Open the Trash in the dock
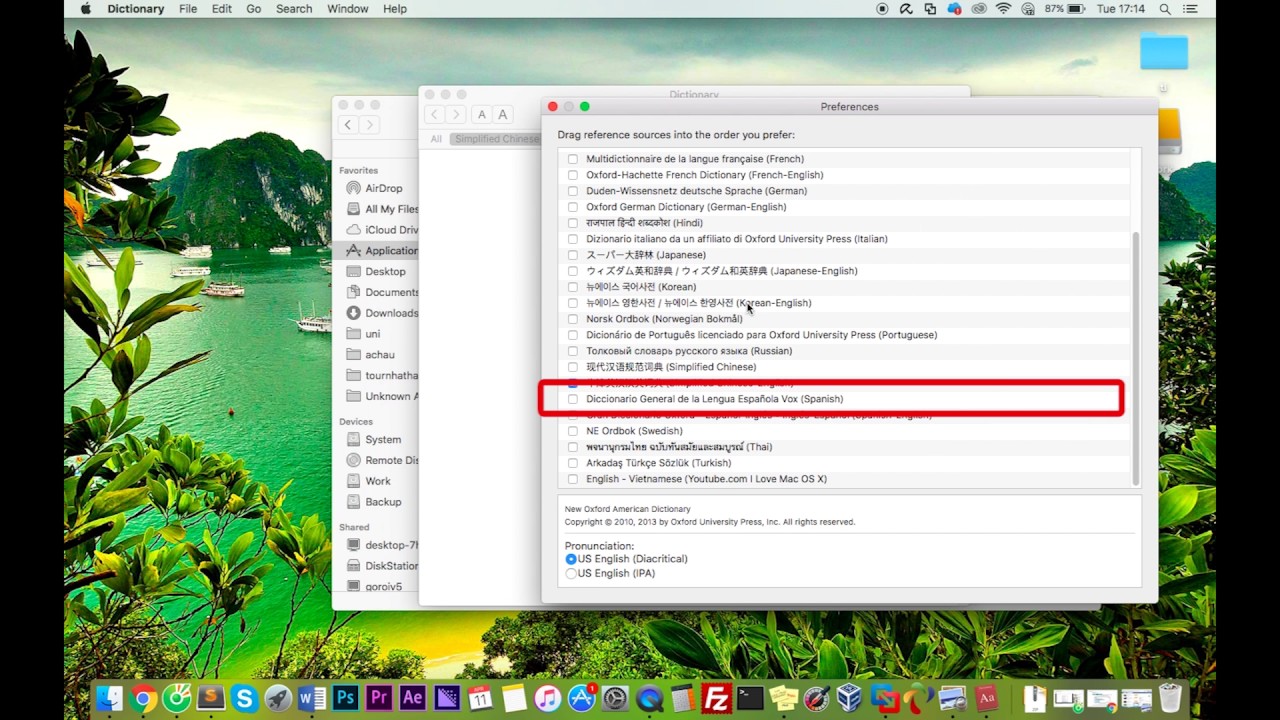The image size is (1280, 720). click(x=1170, y=698)
